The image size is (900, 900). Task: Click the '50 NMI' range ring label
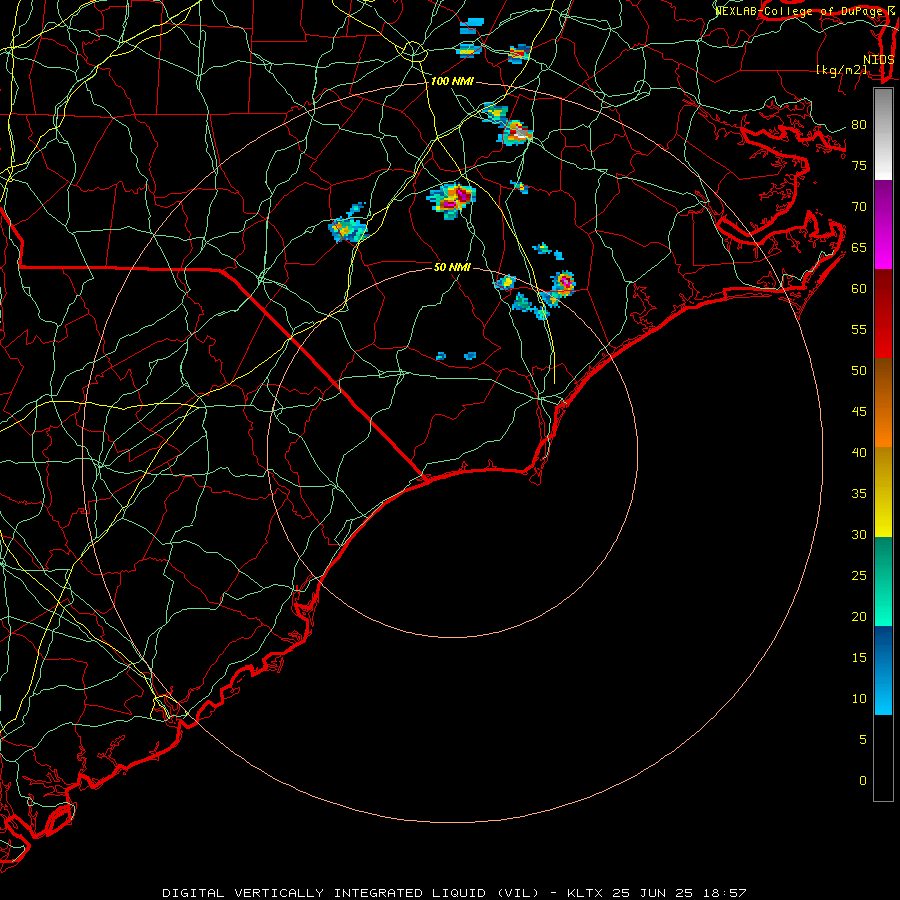click(x=452, y=267)
